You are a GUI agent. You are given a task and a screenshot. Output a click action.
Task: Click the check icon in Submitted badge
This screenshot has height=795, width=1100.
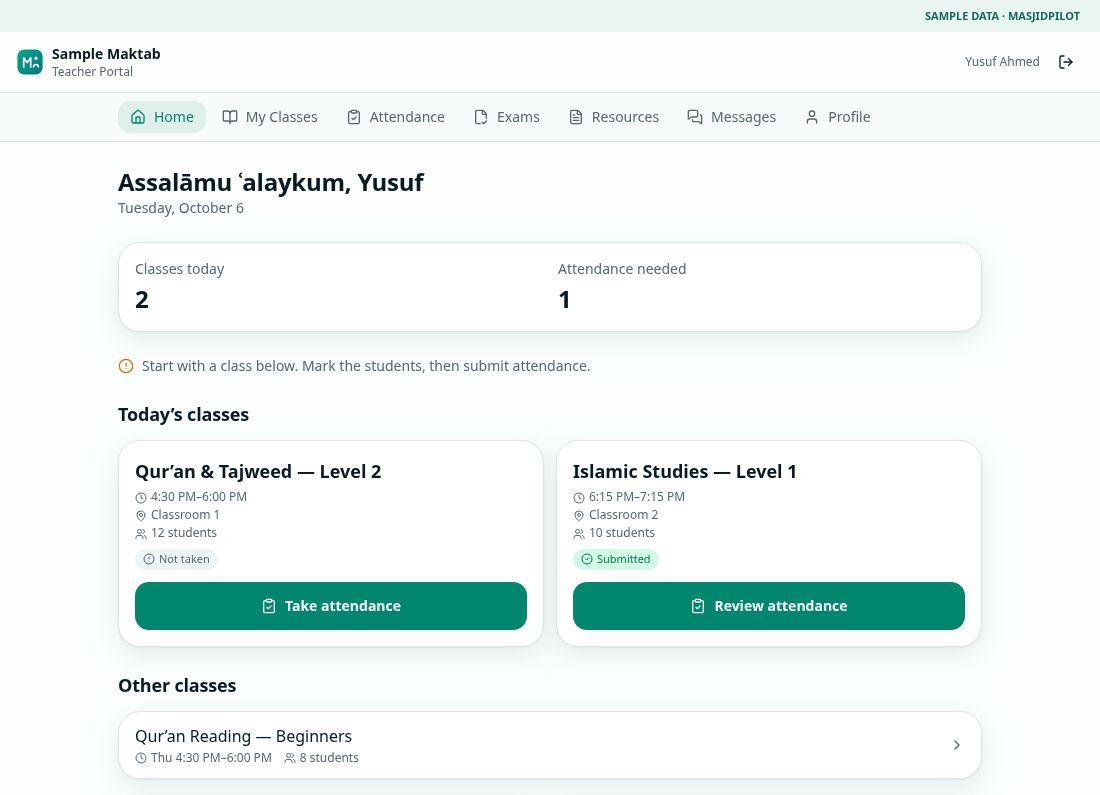click(x=586, y=559)
